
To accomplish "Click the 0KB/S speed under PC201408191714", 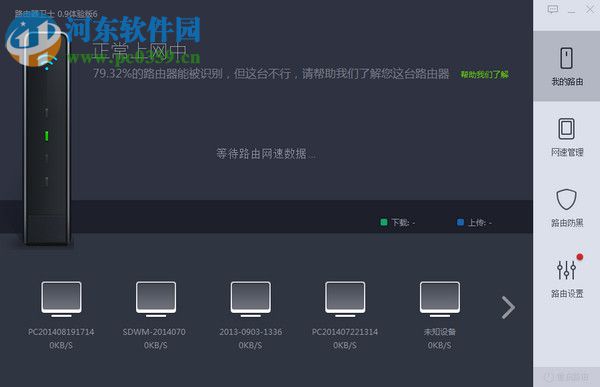I will tap(61, 345).
